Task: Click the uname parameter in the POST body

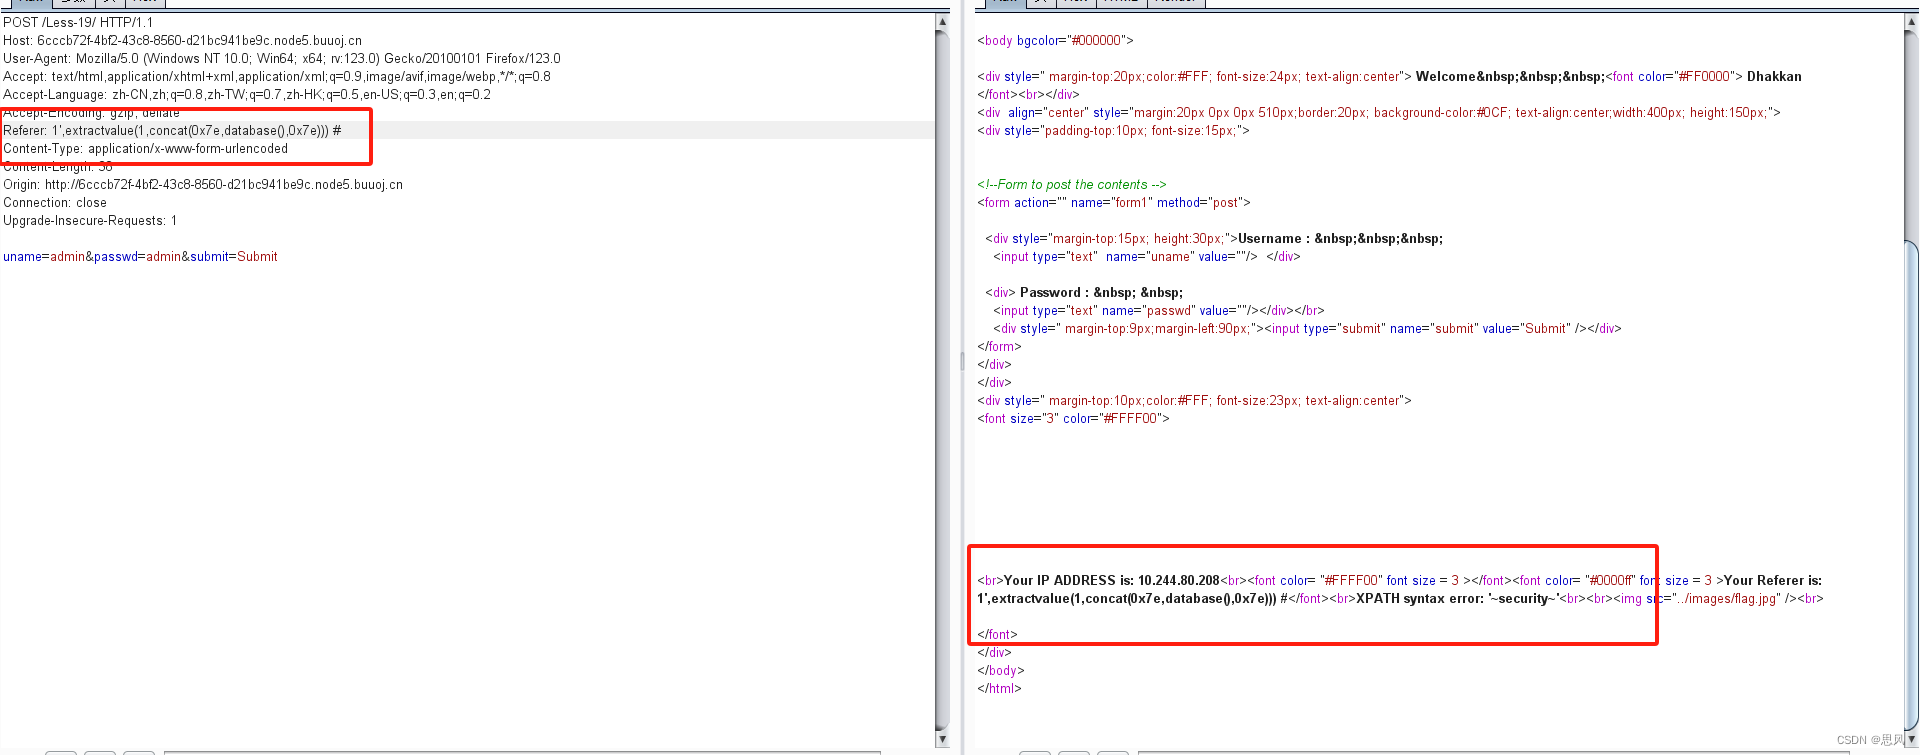Action: [x=44, y=256]
